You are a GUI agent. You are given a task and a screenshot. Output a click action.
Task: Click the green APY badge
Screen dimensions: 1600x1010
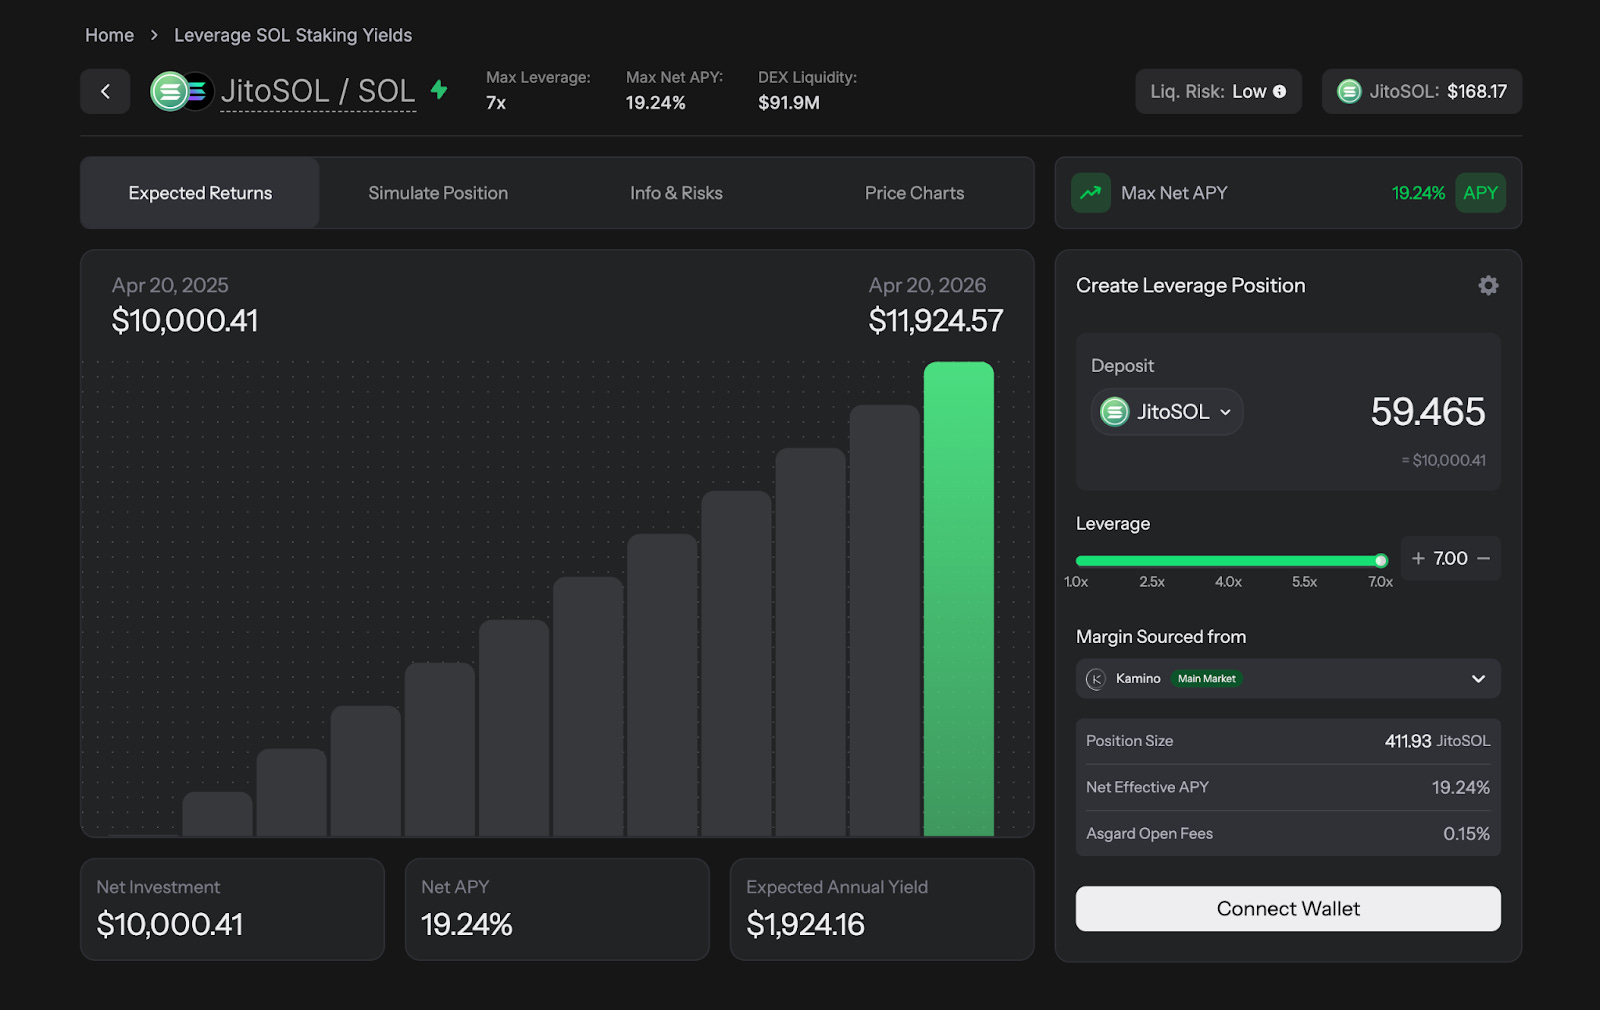[1480, 193]
